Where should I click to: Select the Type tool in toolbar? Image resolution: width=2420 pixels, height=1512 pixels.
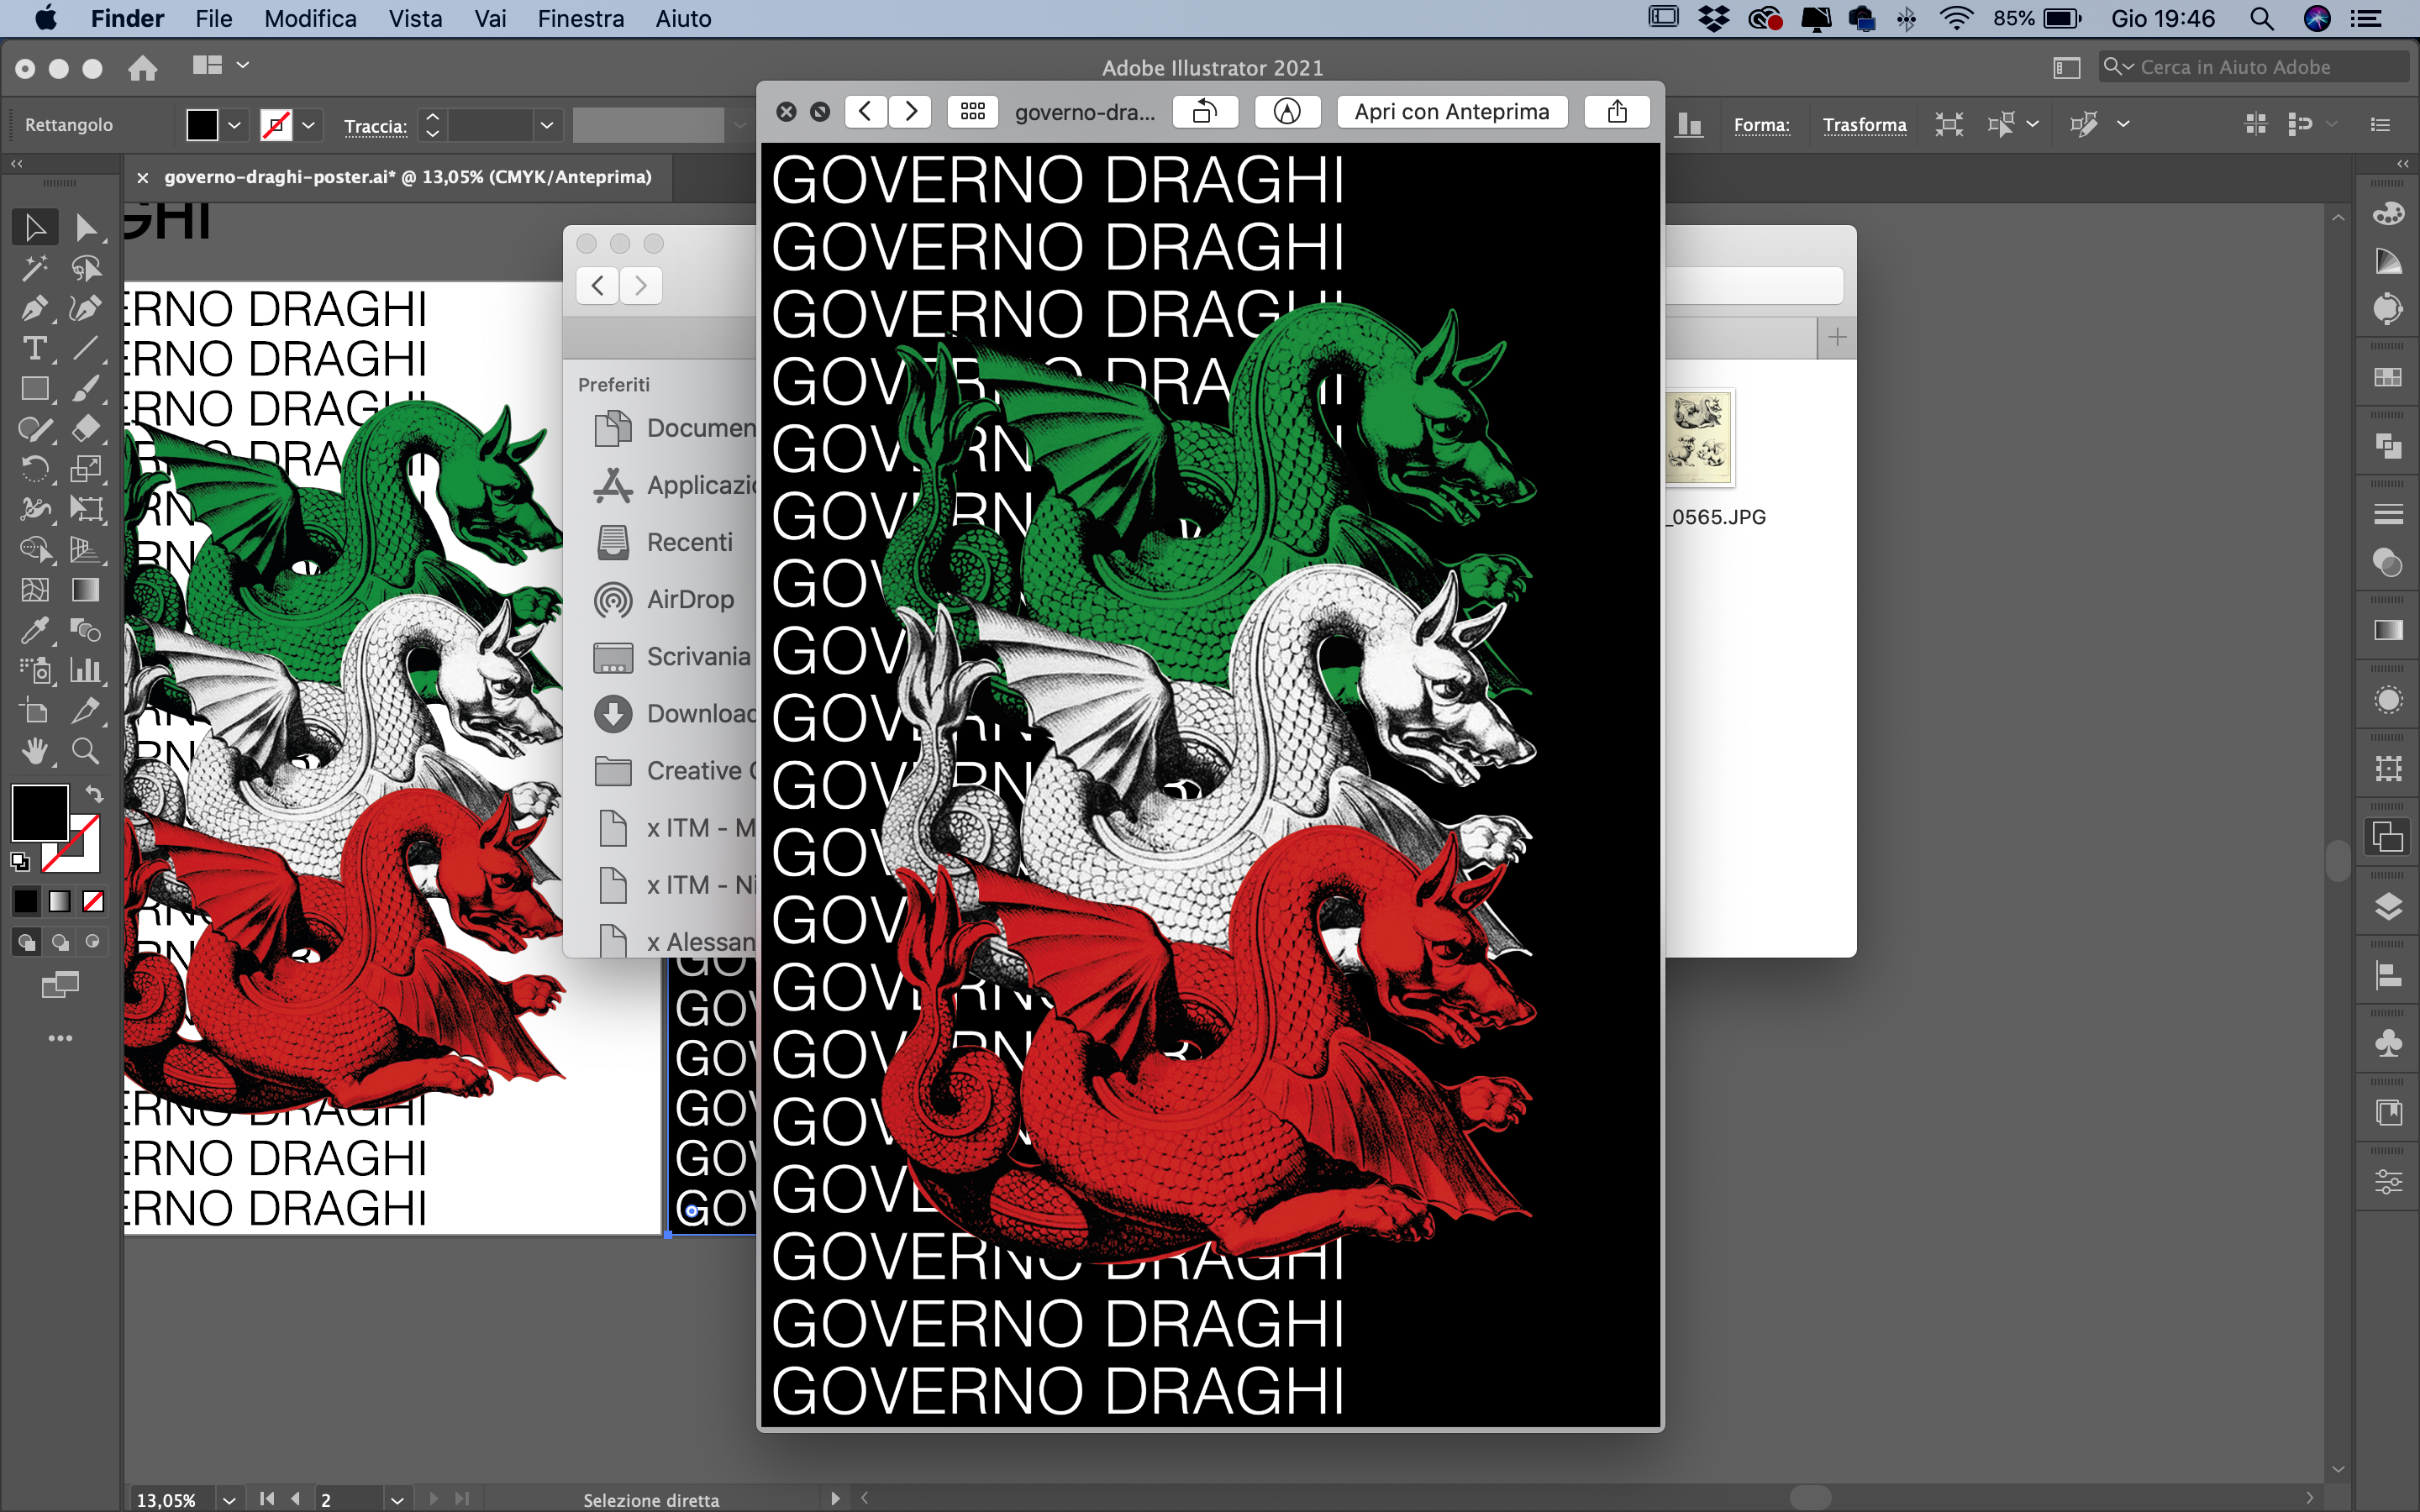[x=35, y=349]
